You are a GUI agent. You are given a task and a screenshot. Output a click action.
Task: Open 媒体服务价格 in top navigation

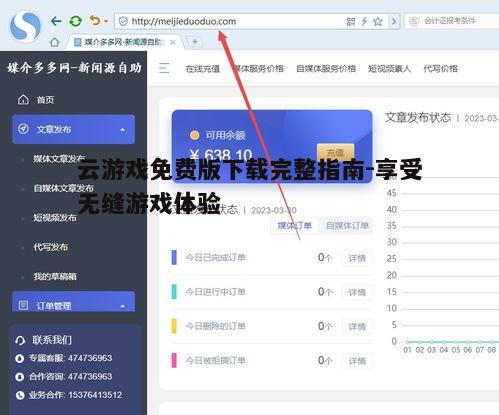[259, 69]
